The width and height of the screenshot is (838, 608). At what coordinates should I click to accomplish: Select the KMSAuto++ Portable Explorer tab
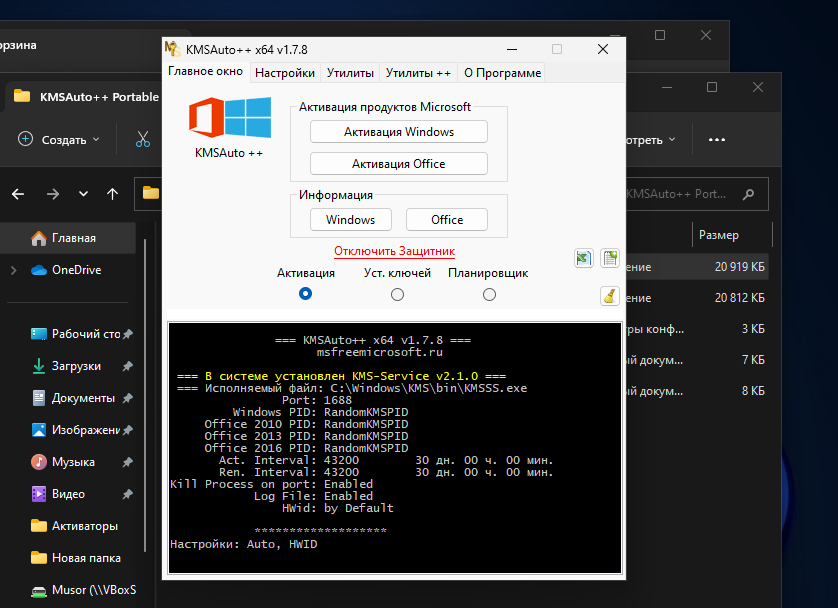(x=86, y=97)
